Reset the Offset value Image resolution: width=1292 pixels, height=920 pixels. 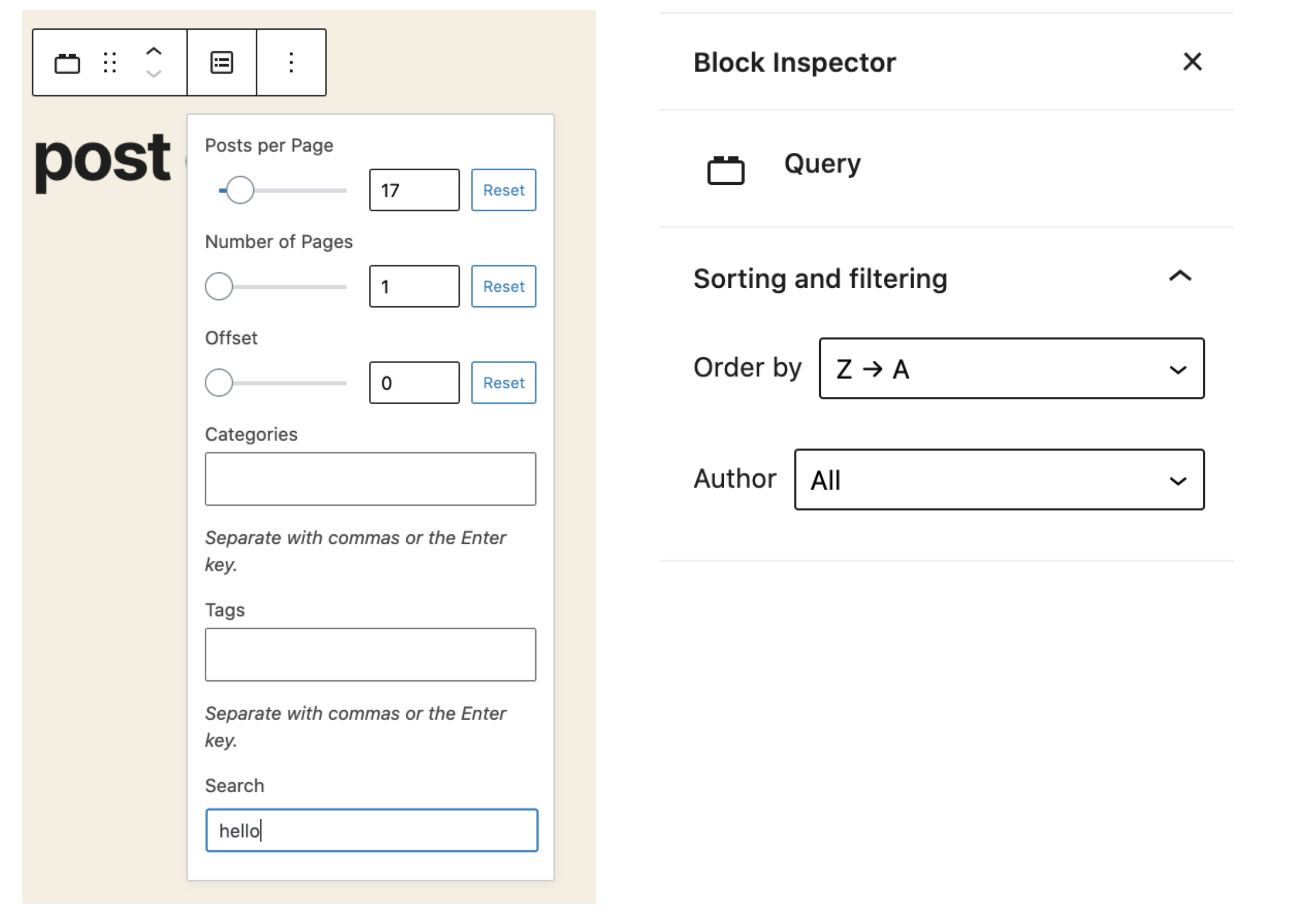(503, 383)
